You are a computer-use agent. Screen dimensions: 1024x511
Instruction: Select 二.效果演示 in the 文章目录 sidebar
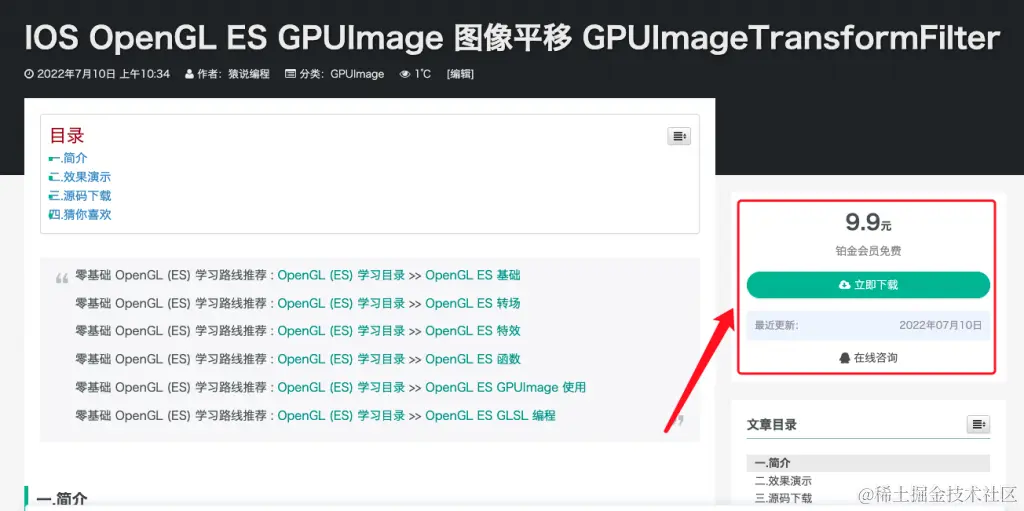click(x=784, y=481)
